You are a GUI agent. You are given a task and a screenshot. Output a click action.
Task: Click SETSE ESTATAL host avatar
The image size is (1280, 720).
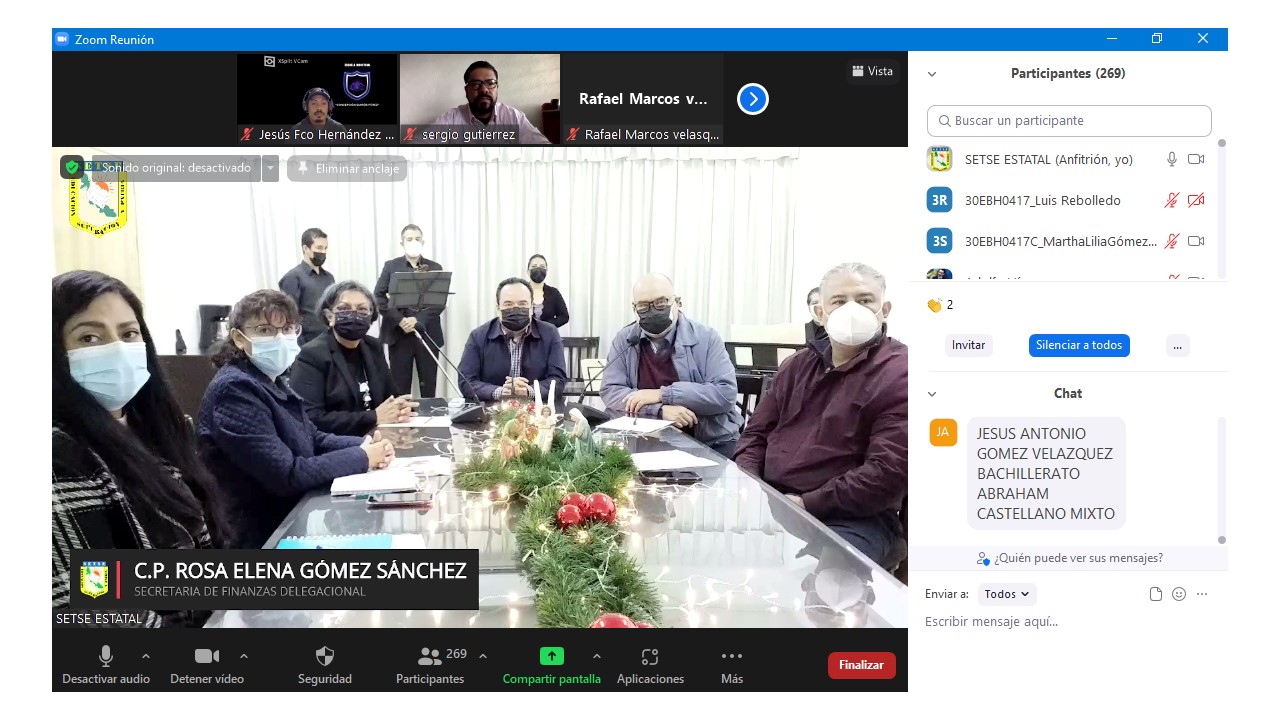coord(939,159)
